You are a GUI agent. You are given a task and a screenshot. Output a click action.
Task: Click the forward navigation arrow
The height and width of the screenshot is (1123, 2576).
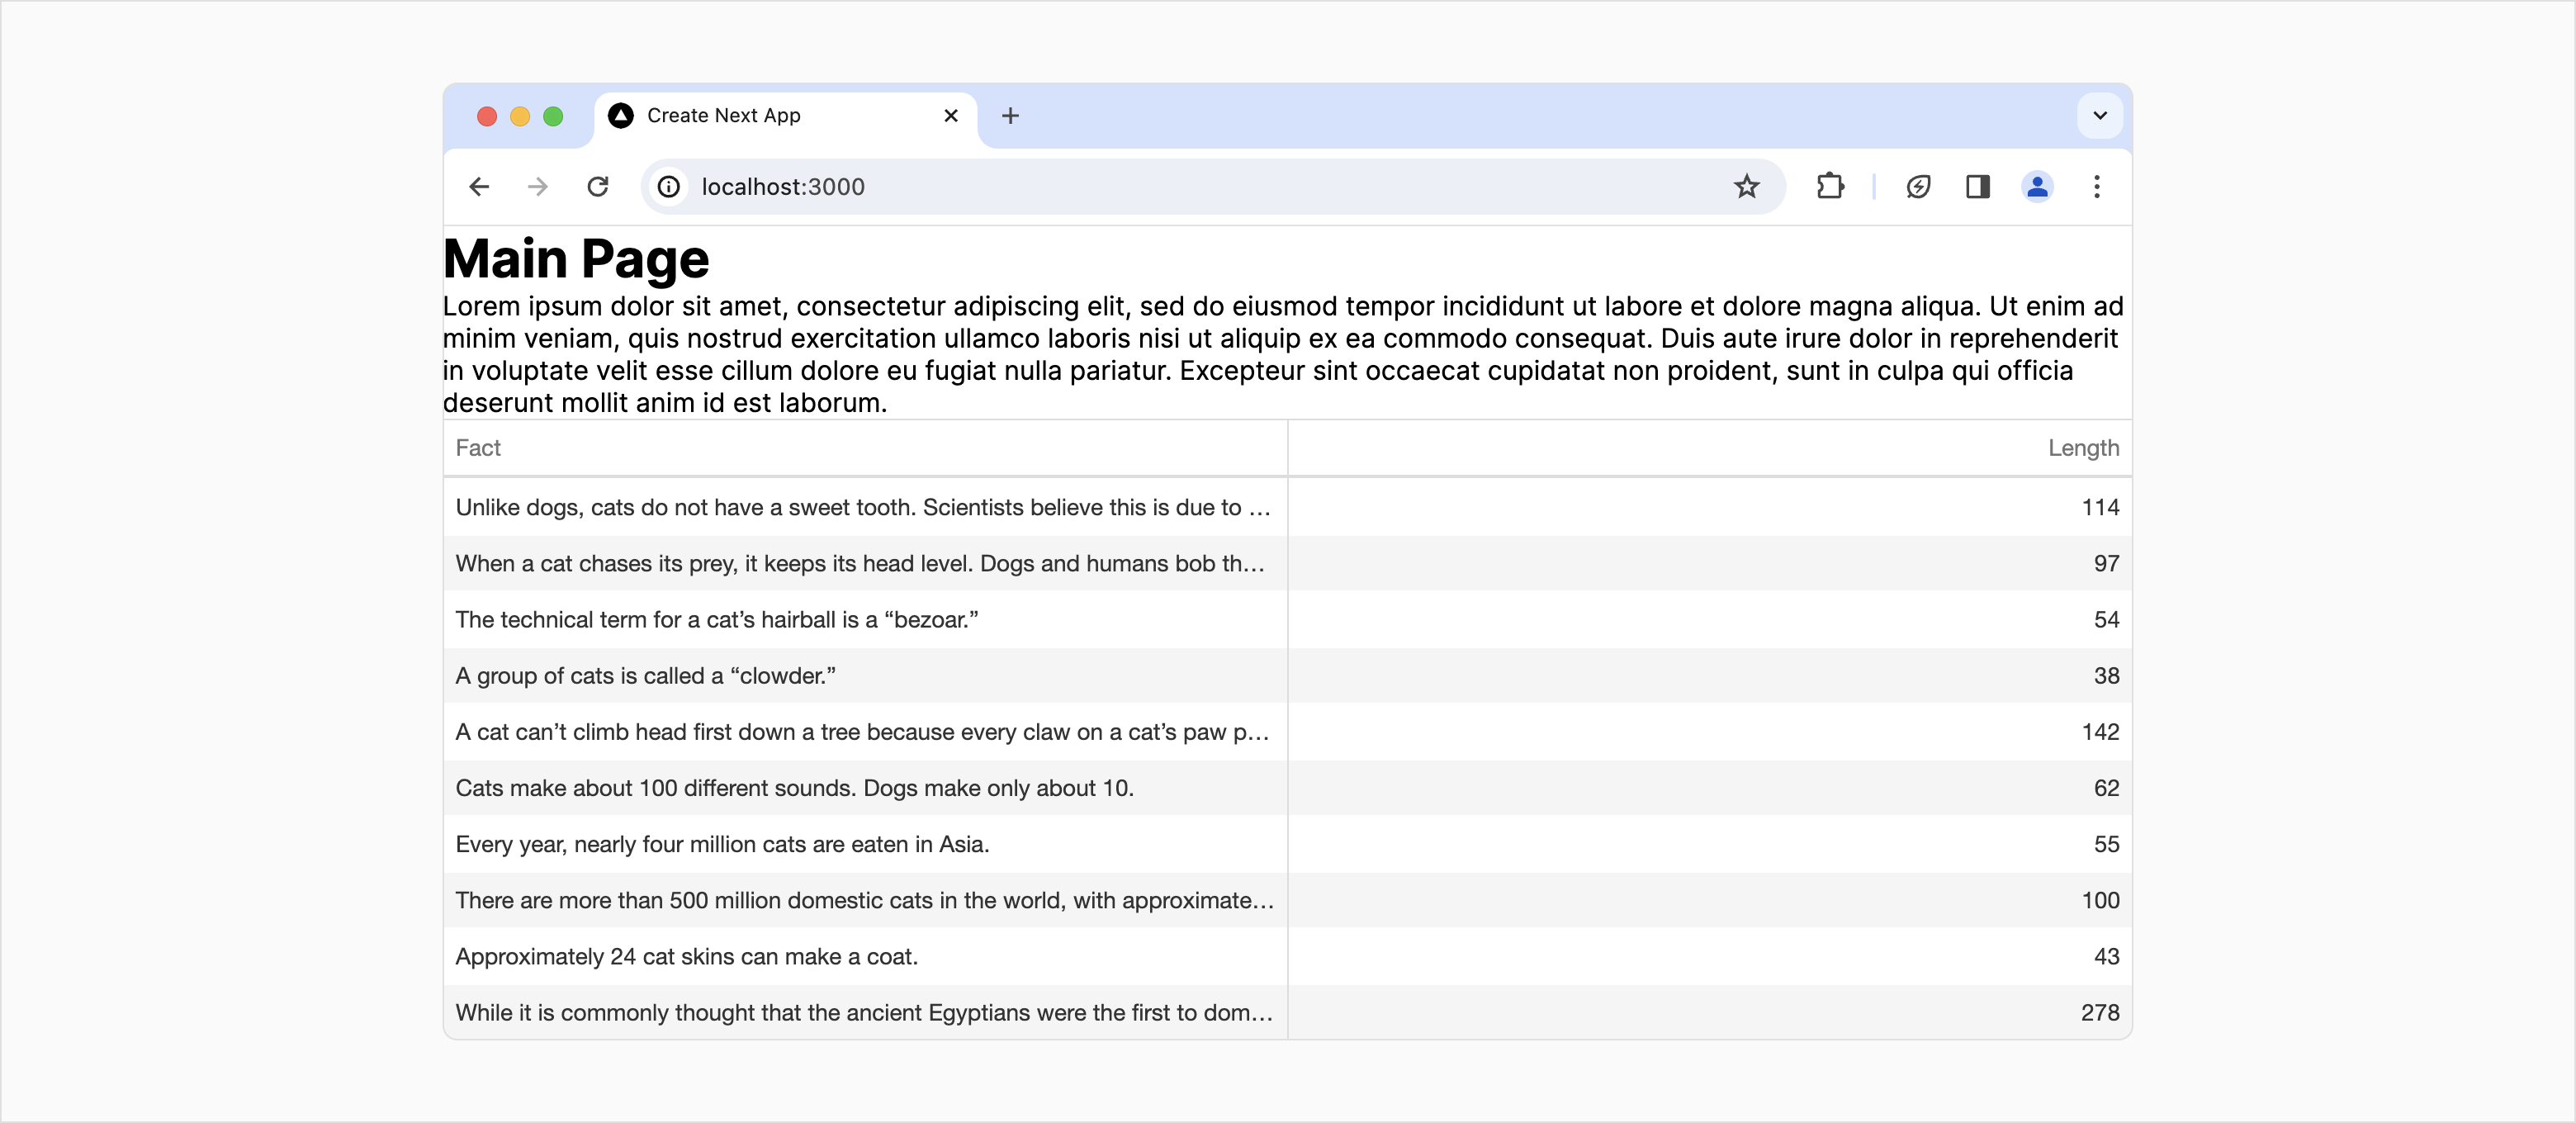click(x=538, y=187)
